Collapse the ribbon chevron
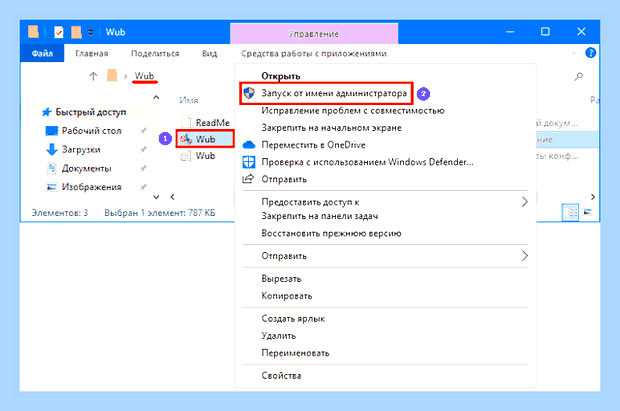620x411 pixels. pyautogui.click(x=573, y=53)
